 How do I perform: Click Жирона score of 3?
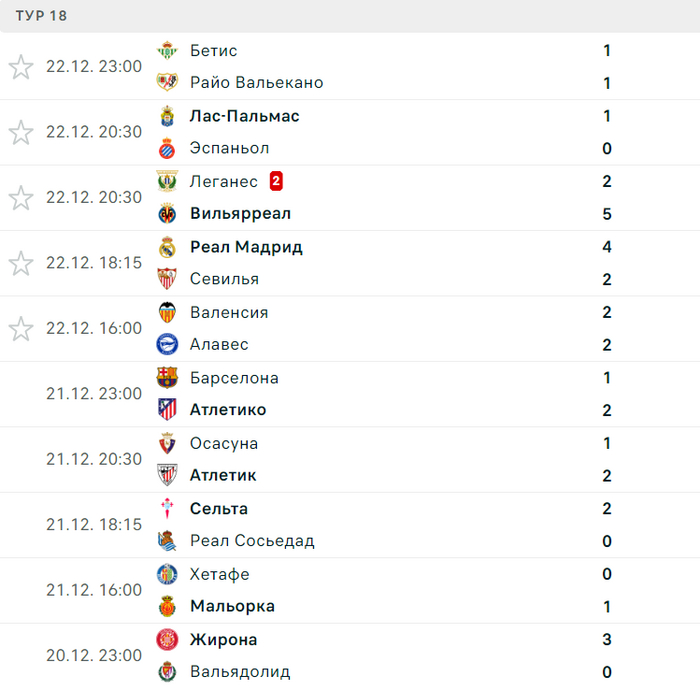click(607, 640)
